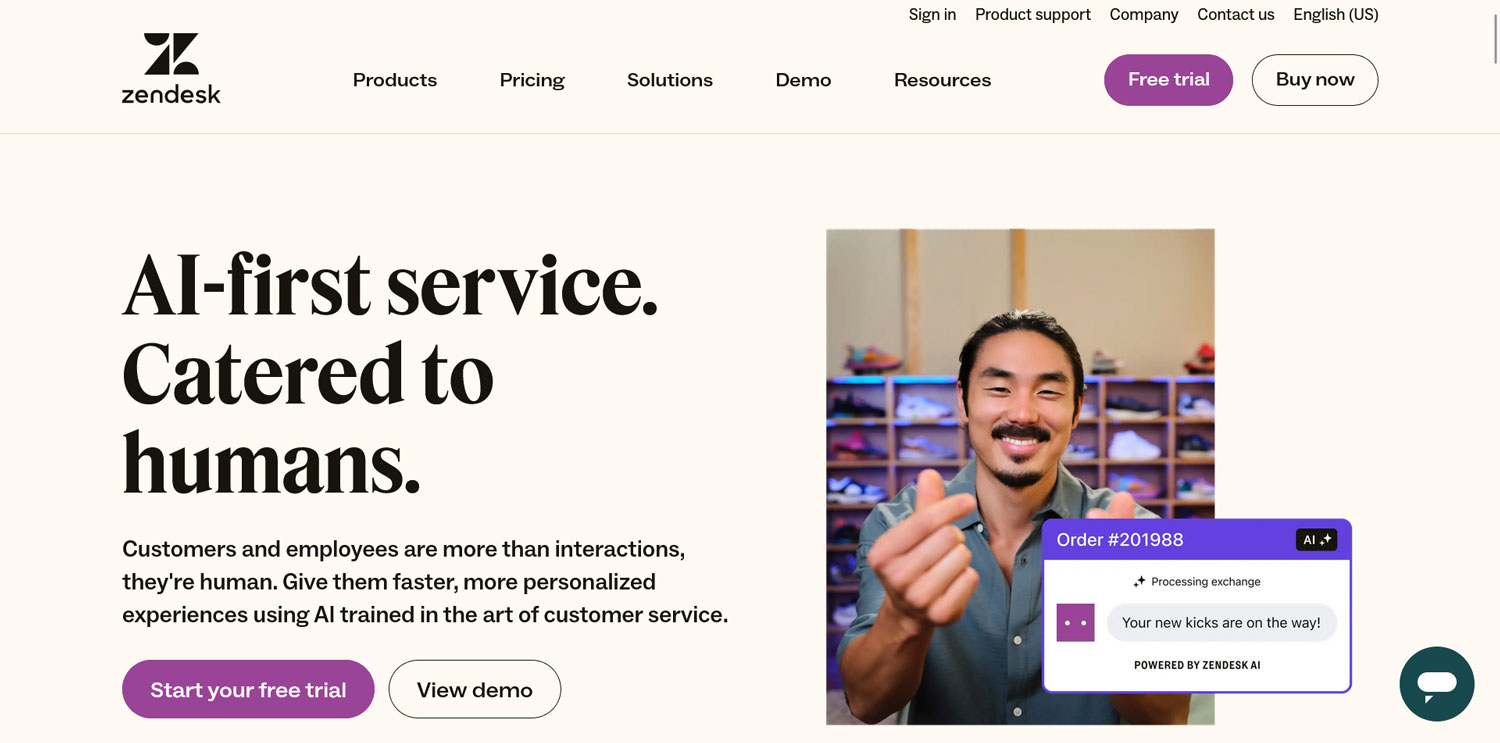This screenshot has height=743, width=1500.
Task: Select Demo in the navigation bar
Action: (803, 80)
